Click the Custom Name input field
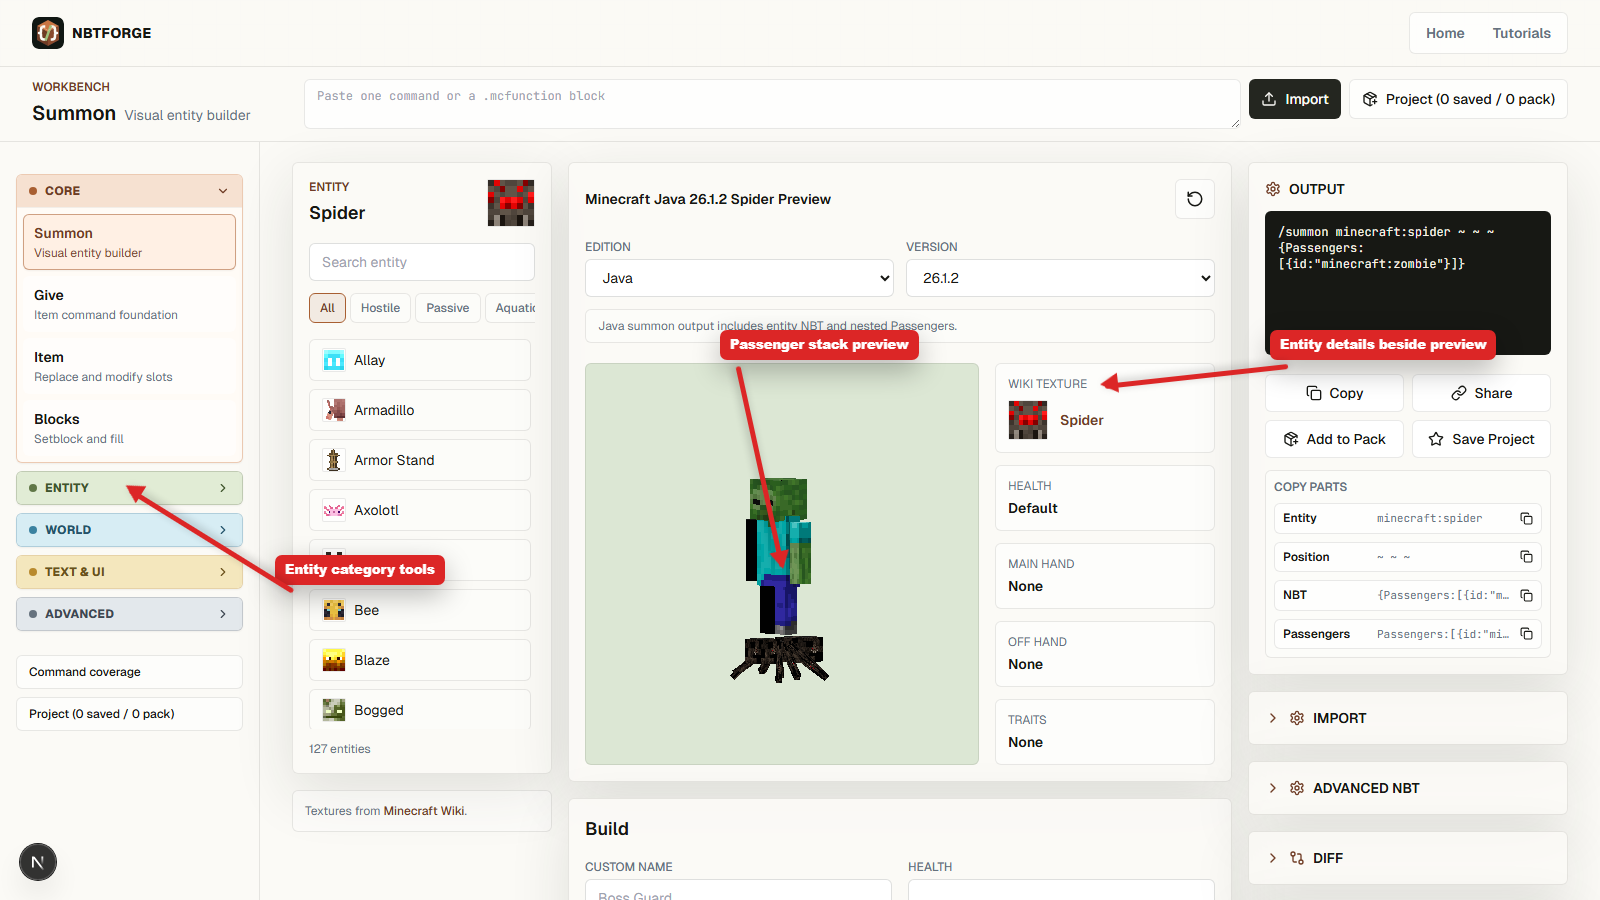 click(738, 890)
